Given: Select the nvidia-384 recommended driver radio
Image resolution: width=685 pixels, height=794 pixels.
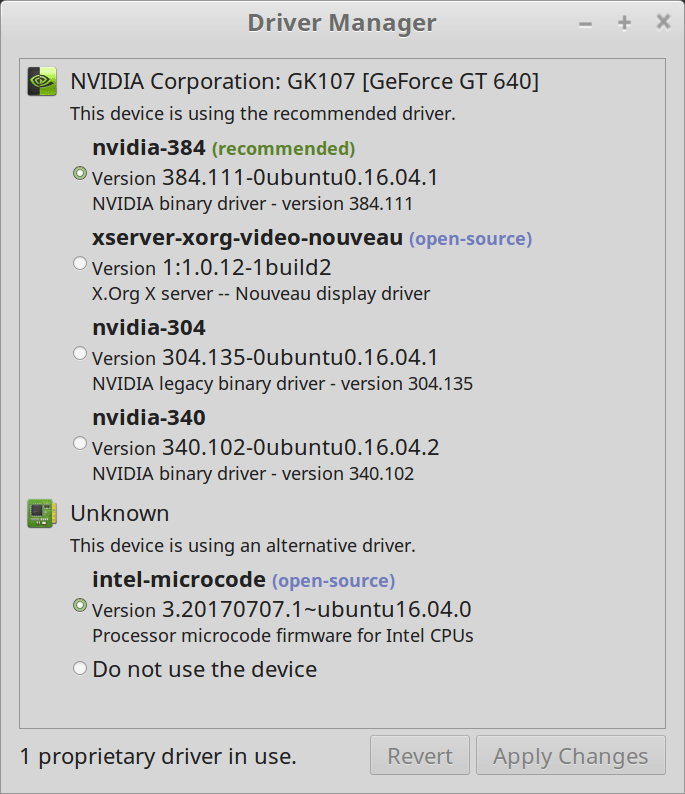Looking at the screenshot, I should [80, 174].
